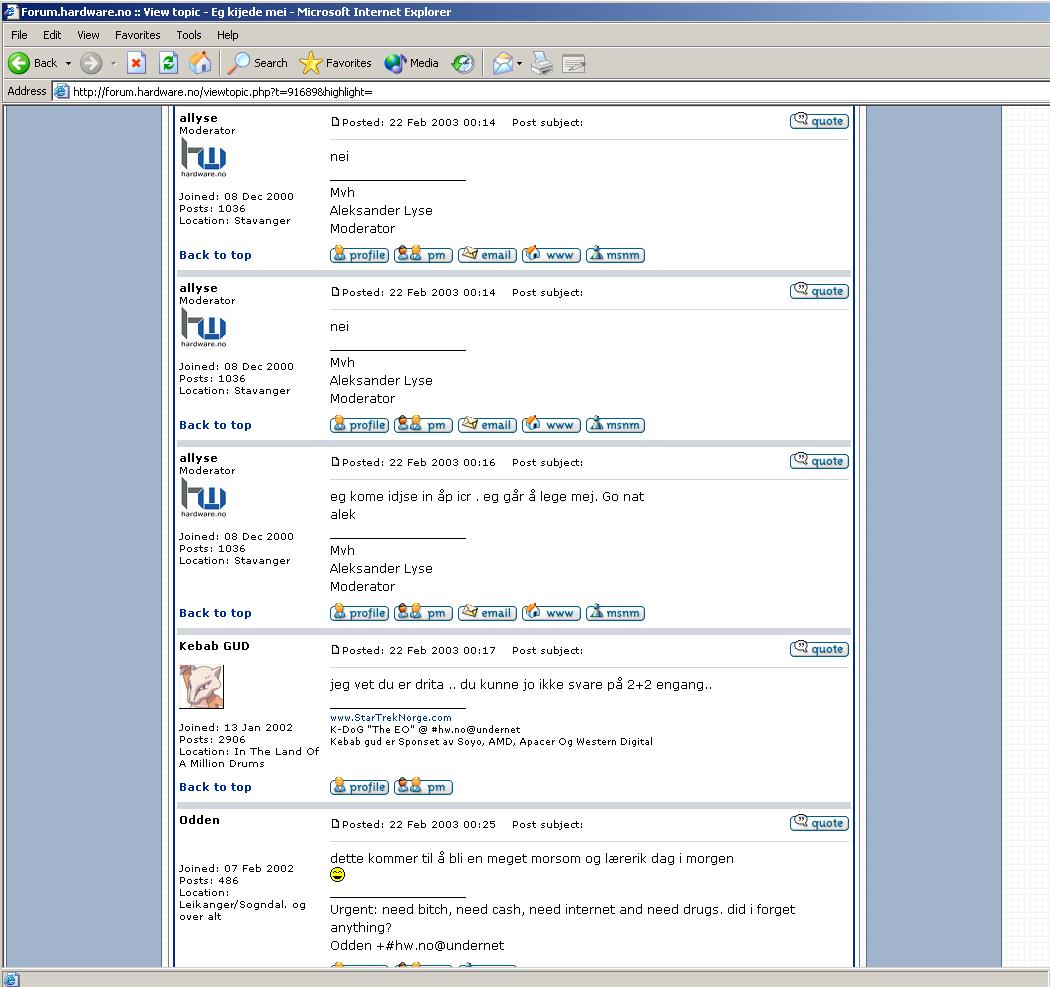Send pm from allyse's second post
The width and height of the screenshot is (1050, 987).
[423, 425]
